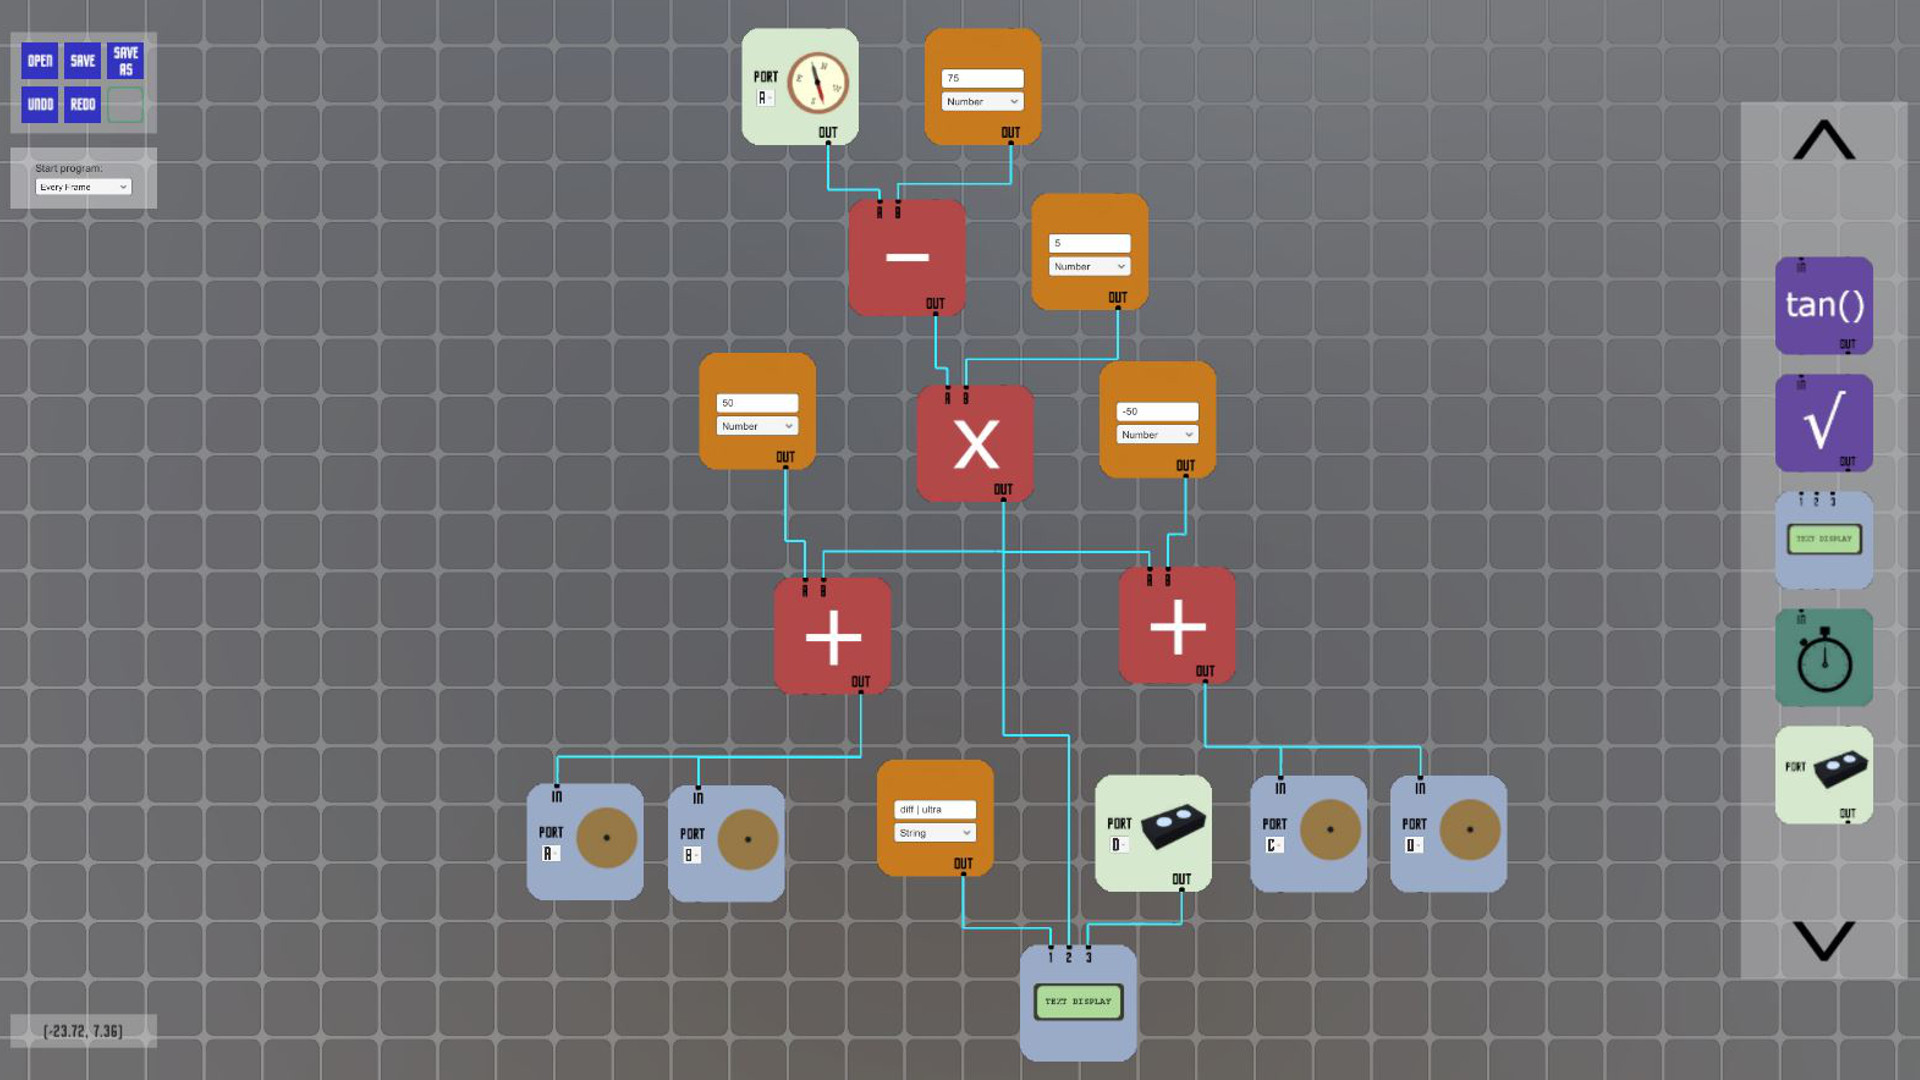Open the String type dropdown
Viewport: 1920px width, 1080px height.
point(935,833)
